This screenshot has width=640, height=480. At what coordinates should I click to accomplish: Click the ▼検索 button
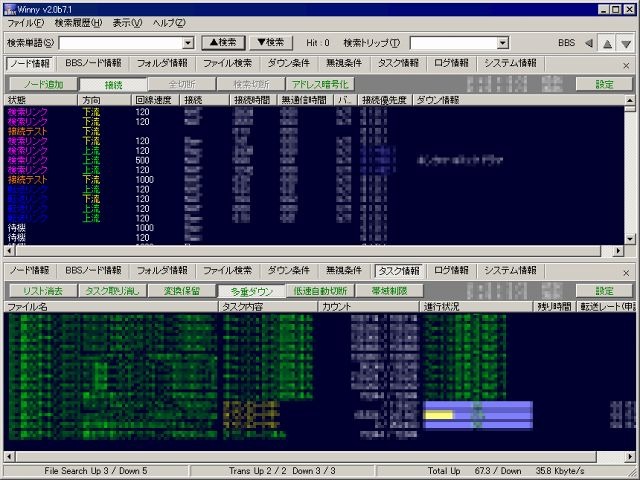pos(271,42)
